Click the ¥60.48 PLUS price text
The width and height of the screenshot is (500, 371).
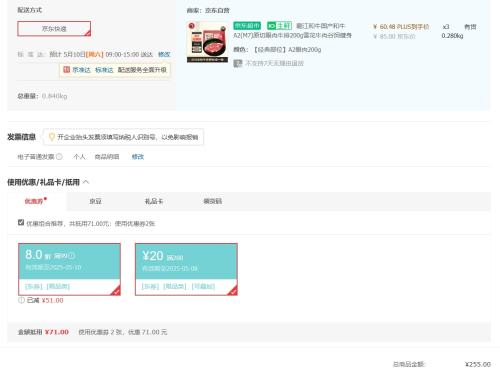tap(401, 27)
